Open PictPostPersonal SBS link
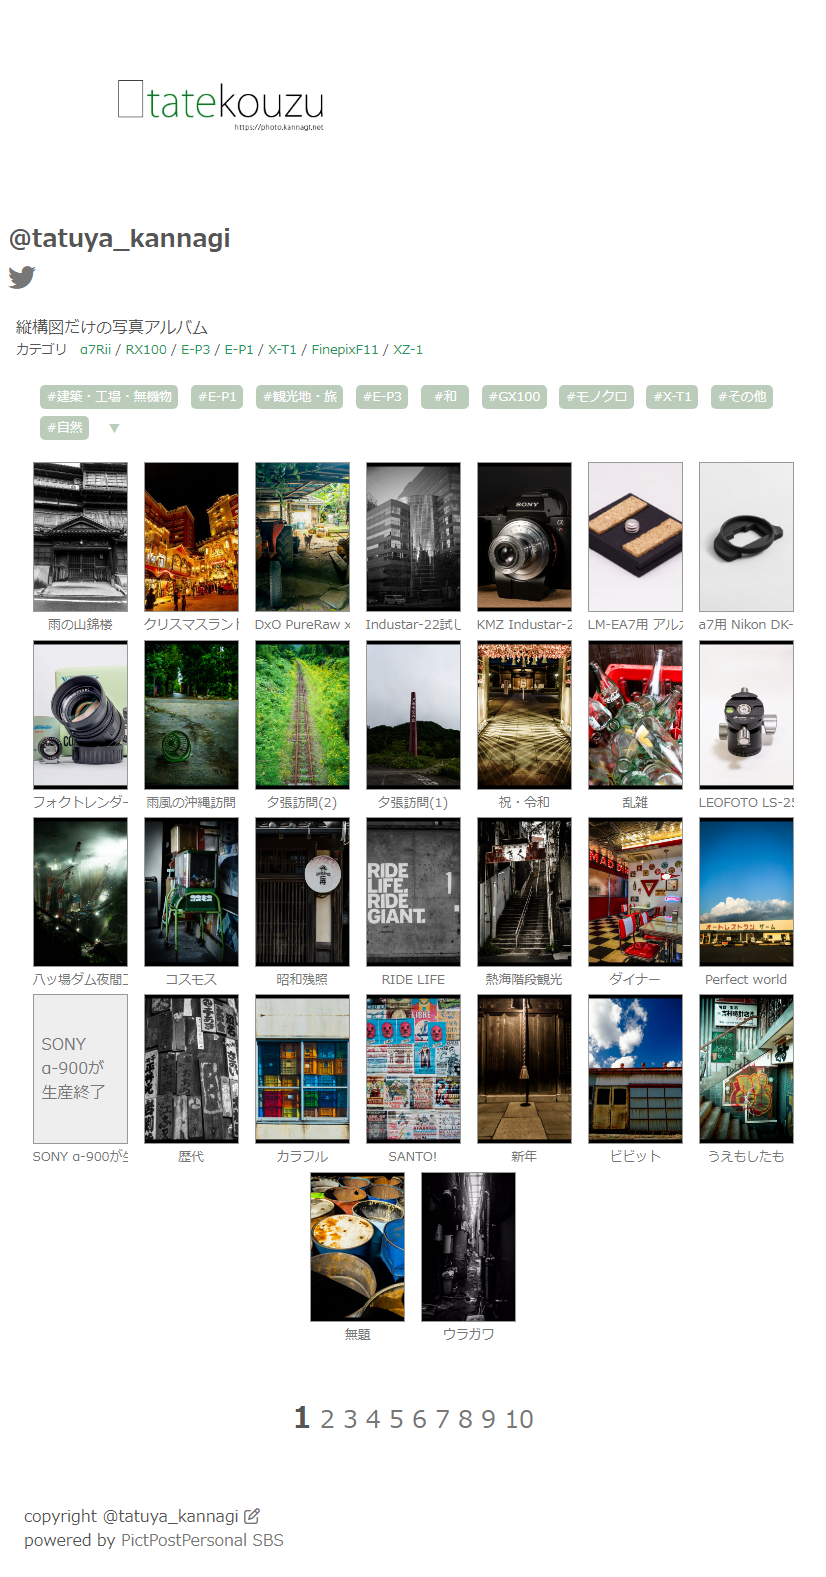The height and width of the screenshot is (1577, 826). coord(202,1540)
